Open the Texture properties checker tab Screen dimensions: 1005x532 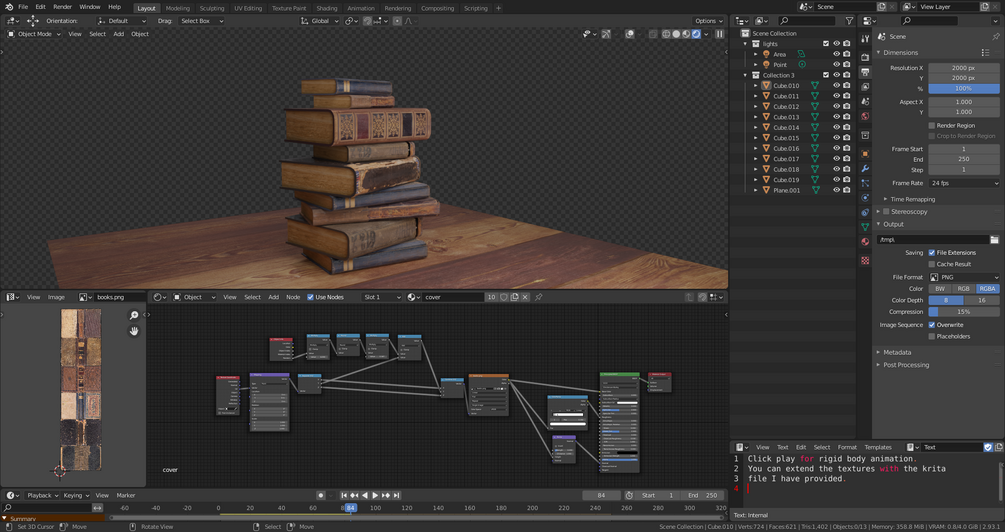coord(865,261)
